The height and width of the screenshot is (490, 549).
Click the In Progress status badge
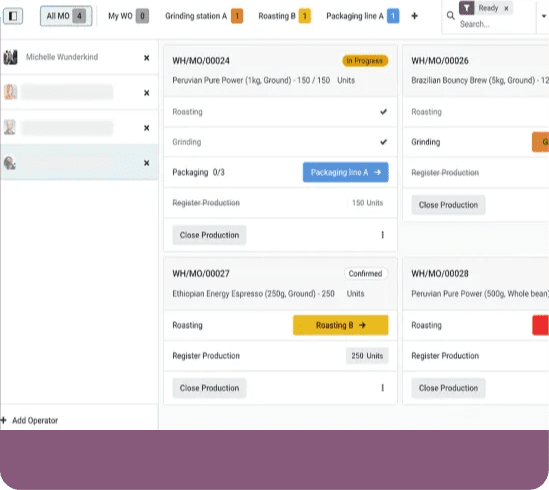[365, 61]
